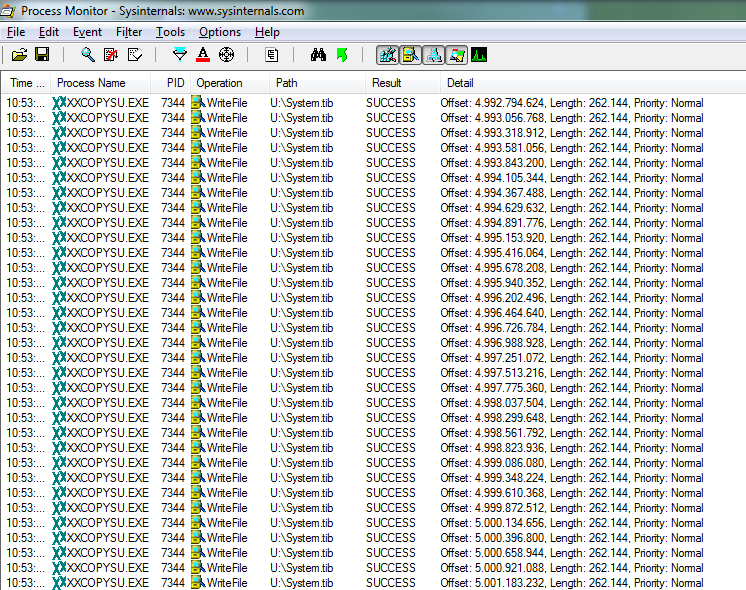The height and width of the screenshot is (590, 746).
Task: Select row with Offset 4.996.464.640
Action: pos(373,313)
